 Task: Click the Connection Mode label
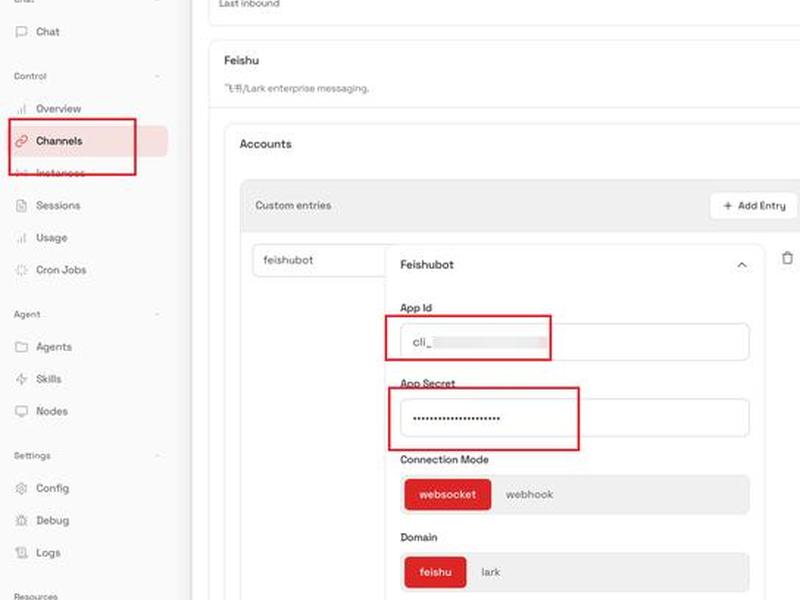click(444, 460)
